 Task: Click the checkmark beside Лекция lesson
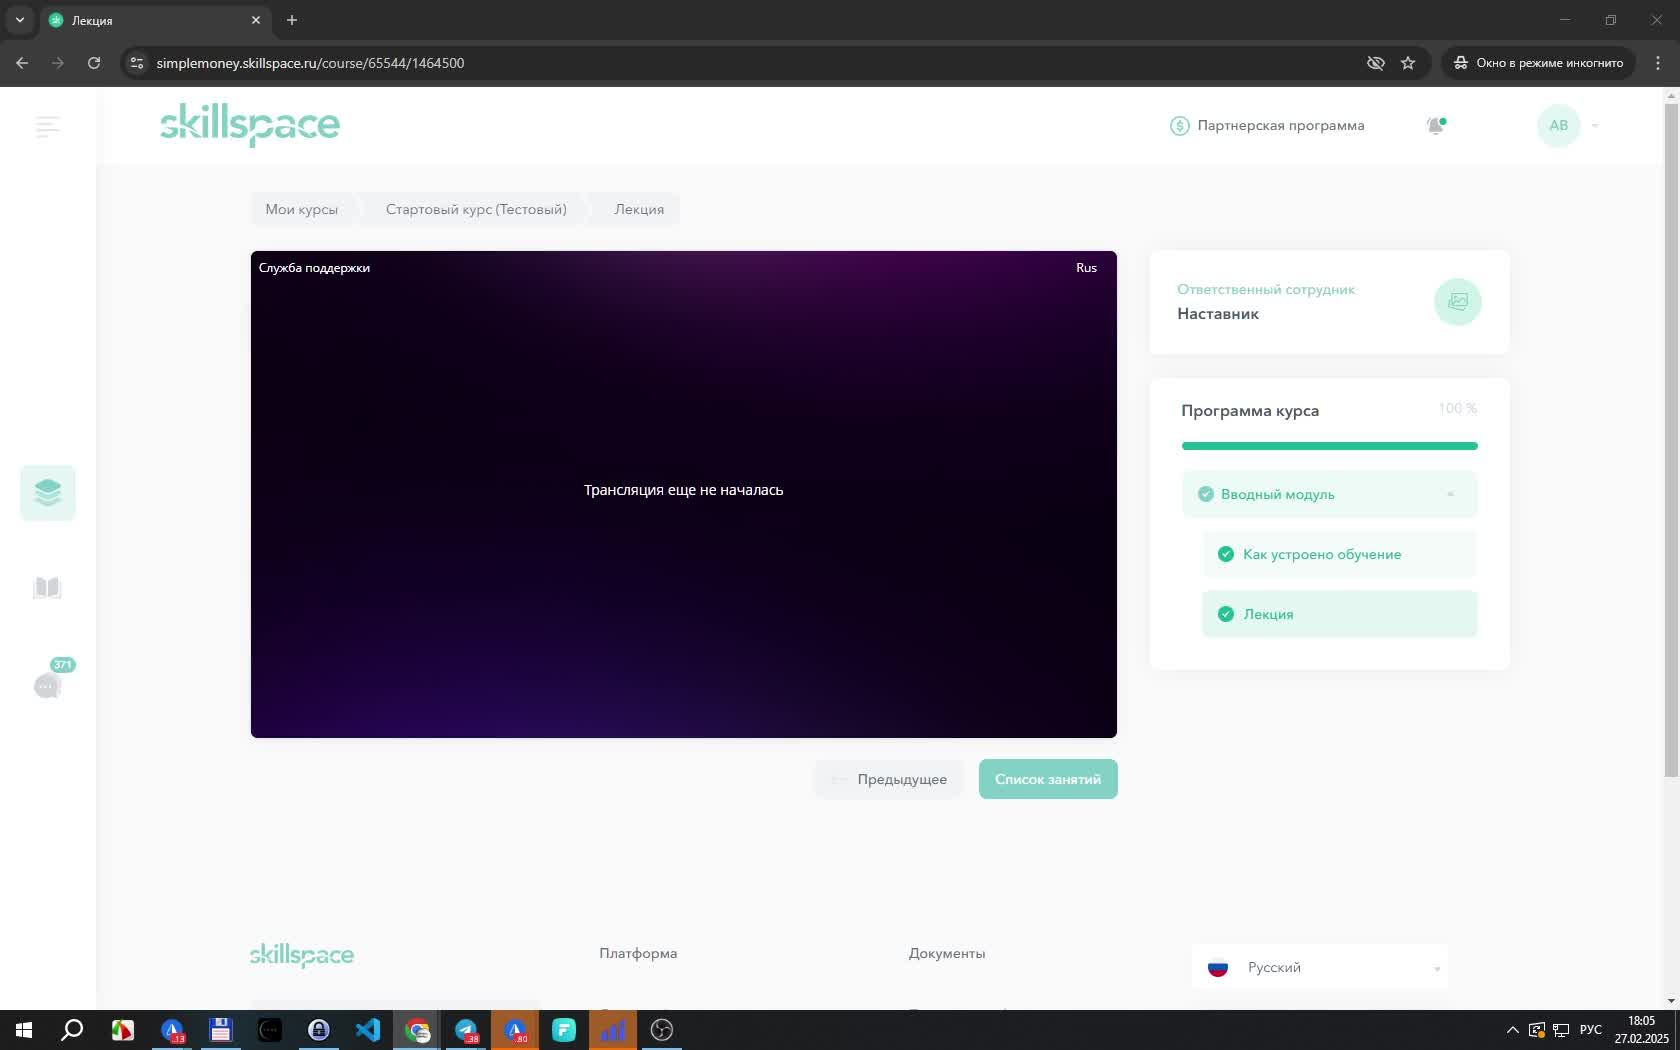[1226, 614]
